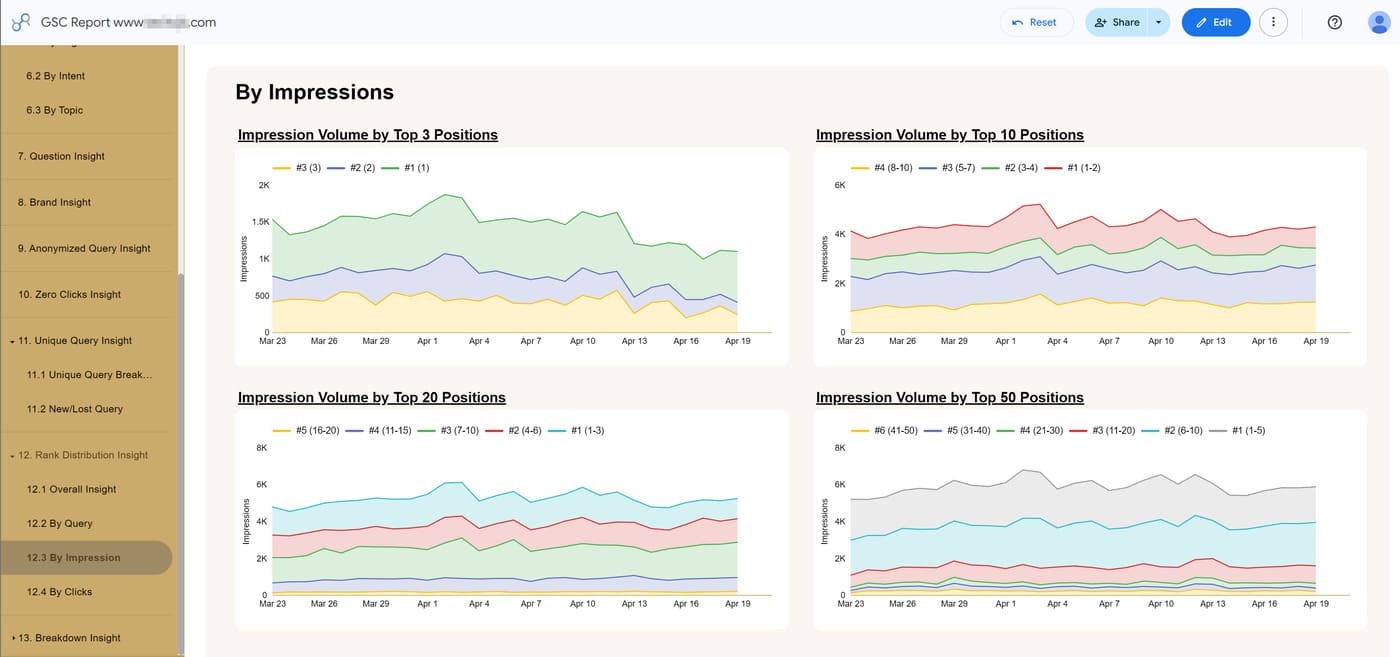Open the three-dot more options menu
The height and width of the screenshot is (657, 1400).
(1273, 22)
